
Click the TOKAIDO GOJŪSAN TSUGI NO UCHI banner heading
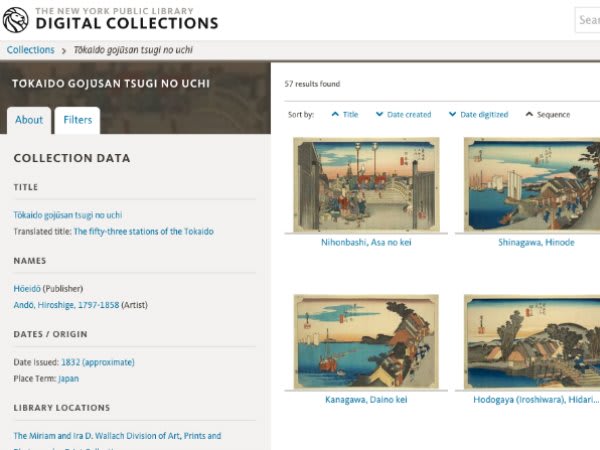click(x=111, y=83)
